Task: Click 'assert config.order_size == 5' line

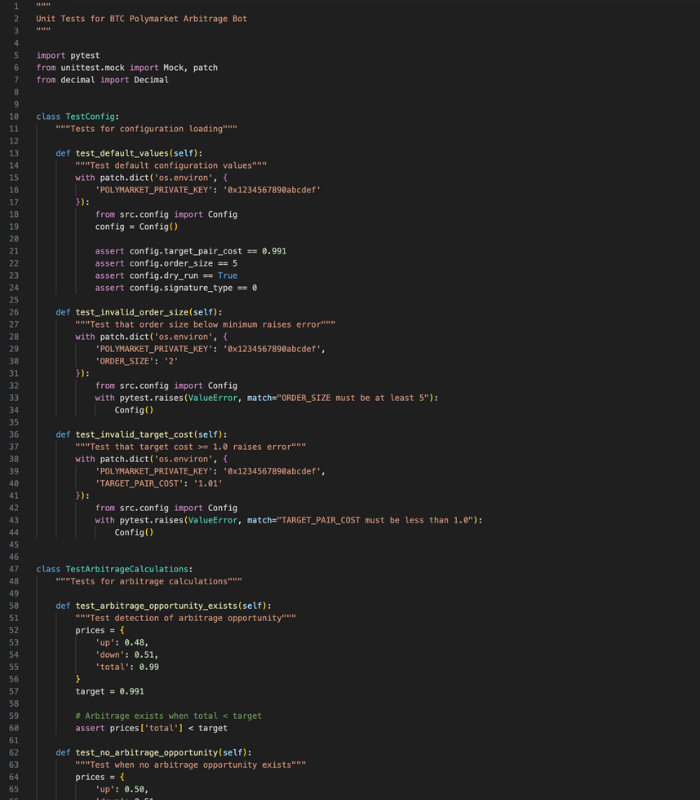Action: point(166,264)
